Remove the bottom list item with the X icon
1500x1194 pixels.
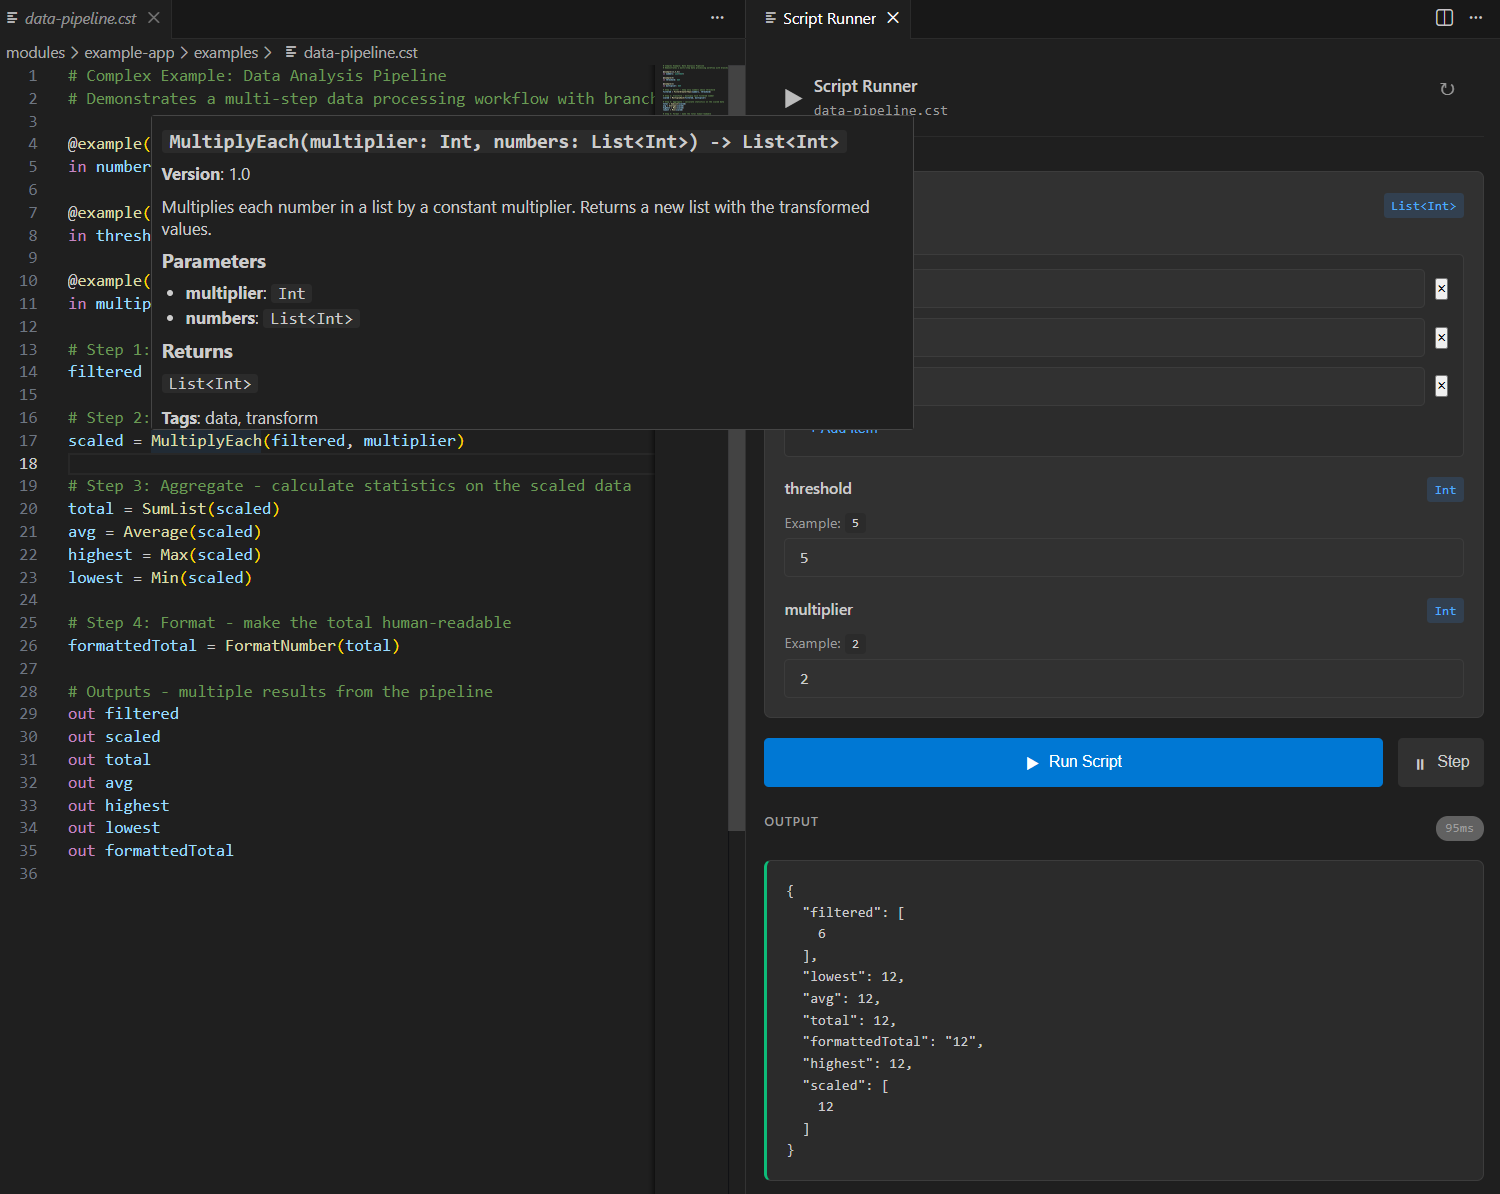[1441, 385]
